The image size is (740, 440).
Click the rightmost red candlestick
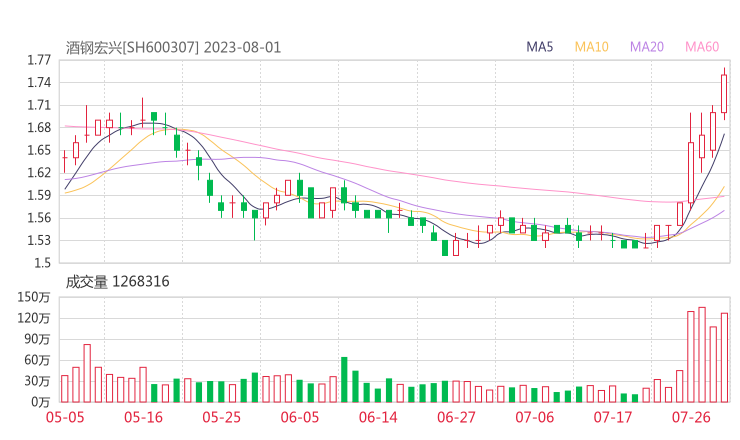(x=724, y=94)
